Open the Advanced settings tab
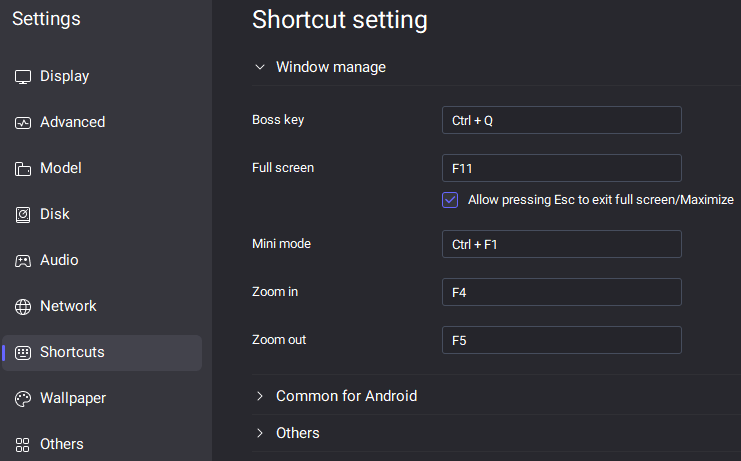Screen dimensions: 741x461 [72, 122]
